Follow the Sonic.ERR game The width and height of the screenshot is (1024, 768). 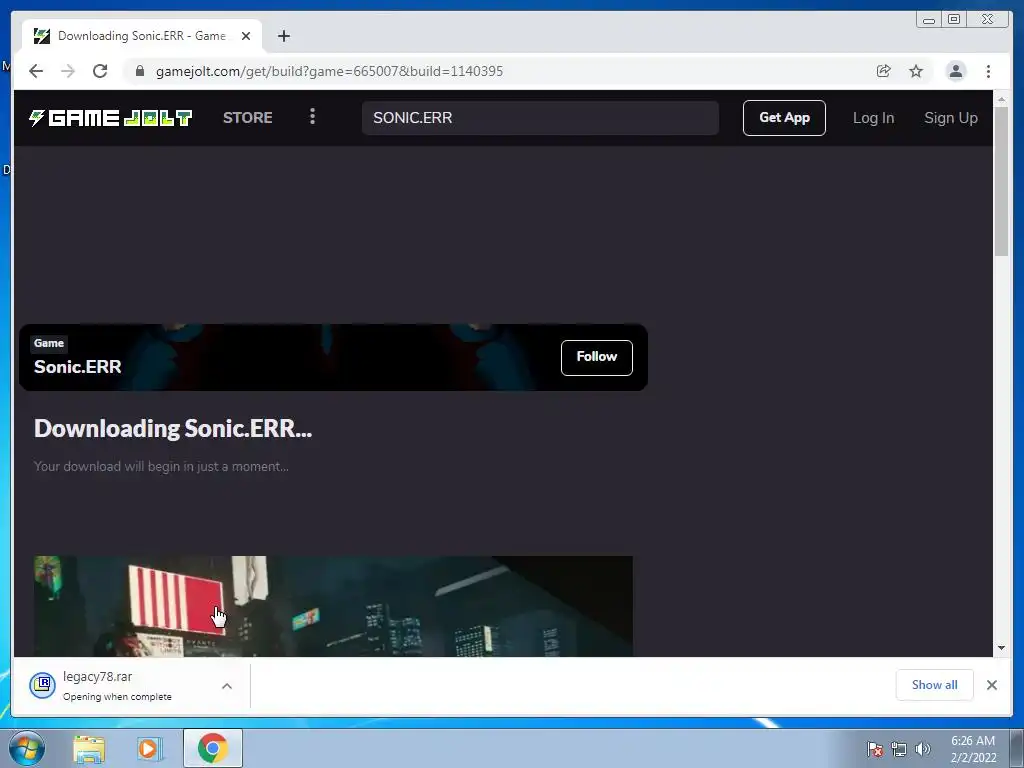(596, 357)
